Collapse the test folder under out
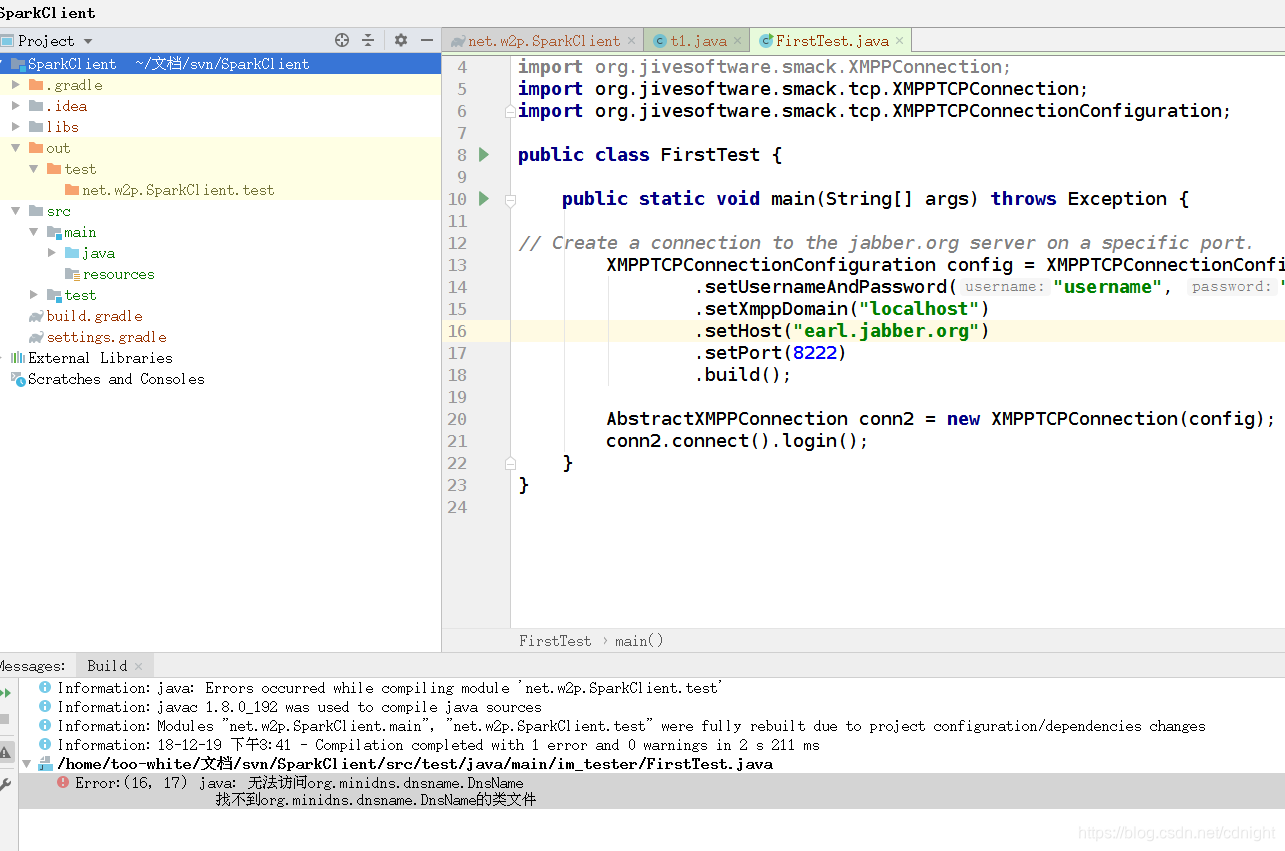The image size is (1285, 851). (x=34, y=169)
